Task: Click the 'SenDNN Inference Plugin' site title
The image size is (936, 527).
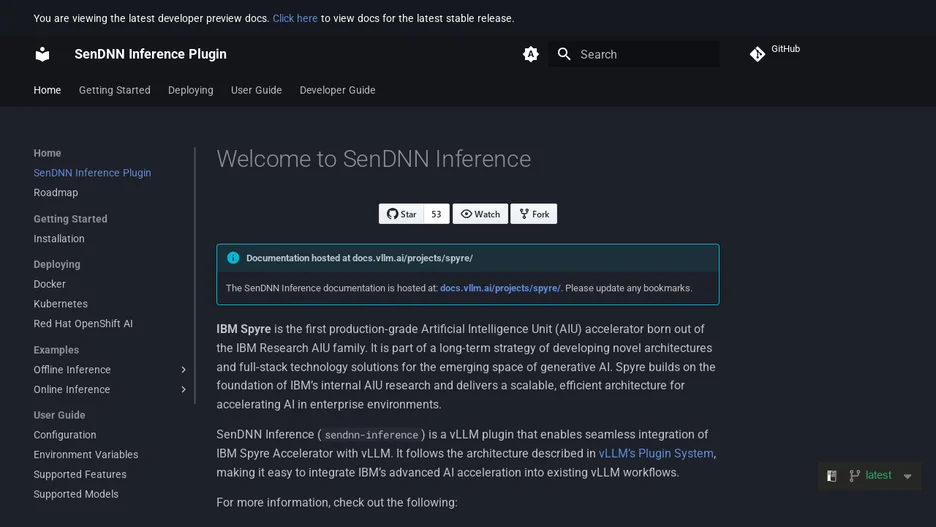Action: tap(150, 54)
